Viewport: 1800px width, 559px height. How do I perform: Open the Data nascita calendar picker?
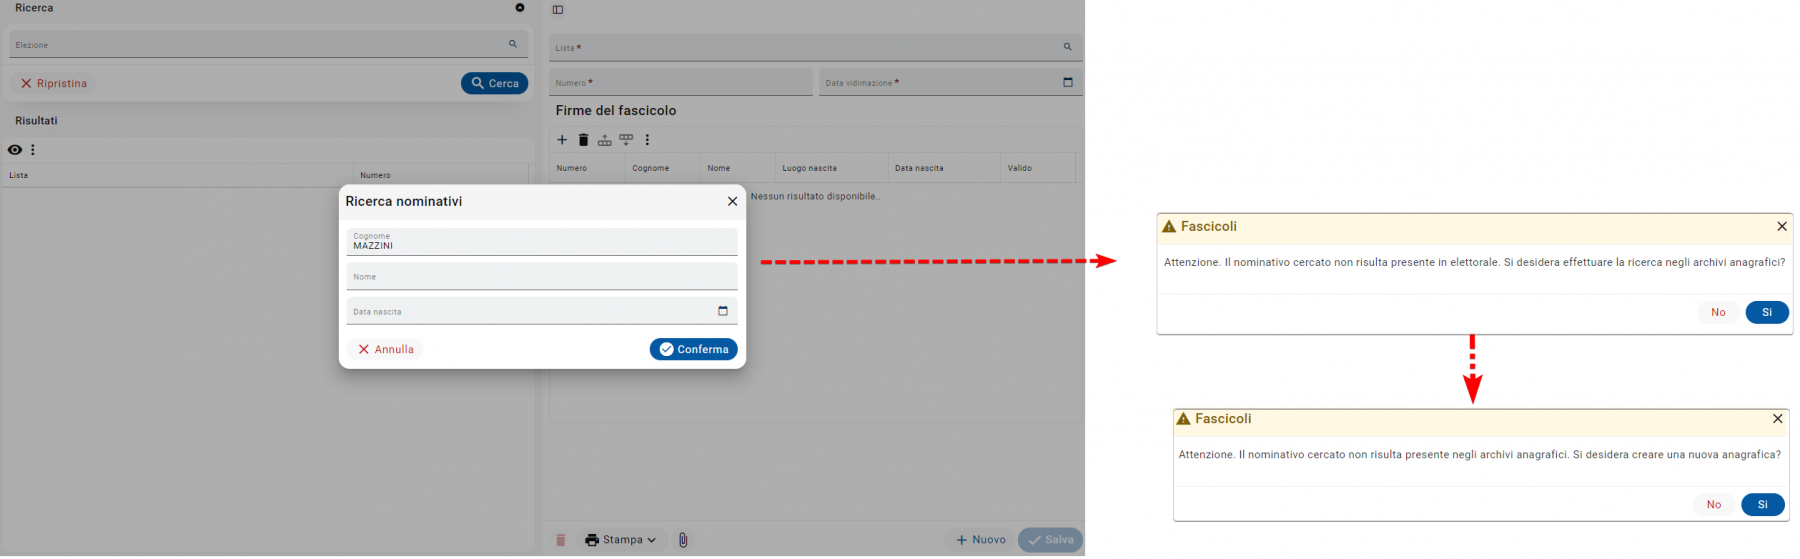coord(723,311)
